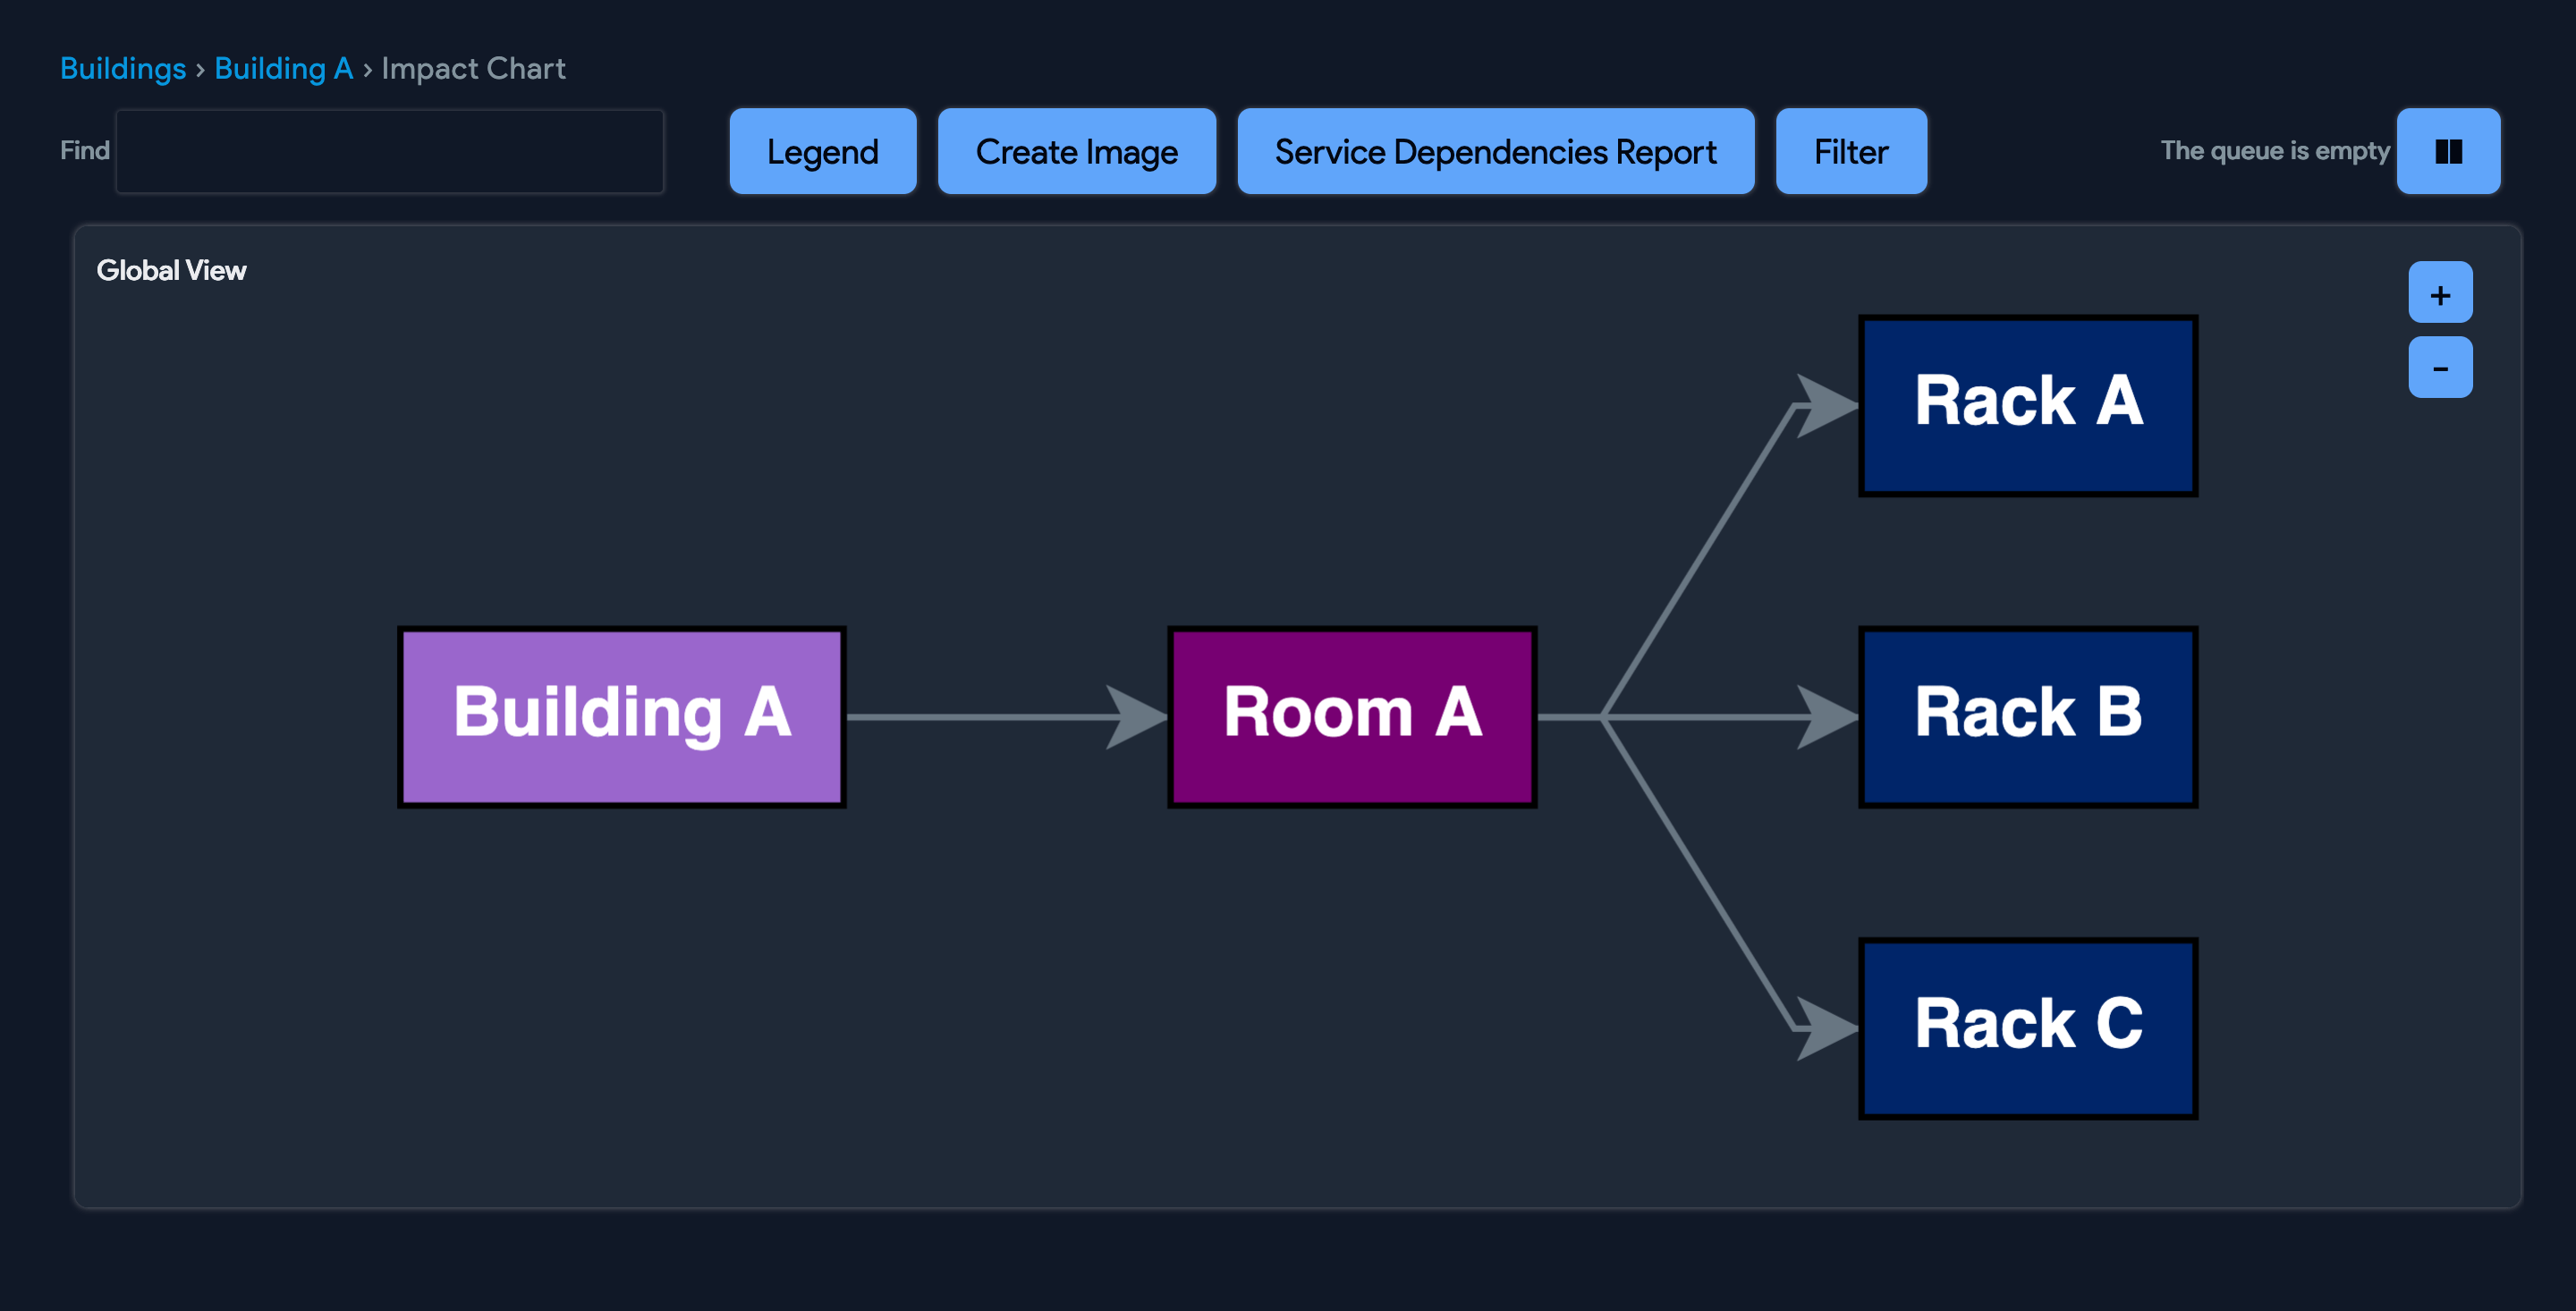This screenshot has width=2576, height=1311.
Task: Click the arrowhead pointing into Rack A
Action: [x=1826, y=405]
